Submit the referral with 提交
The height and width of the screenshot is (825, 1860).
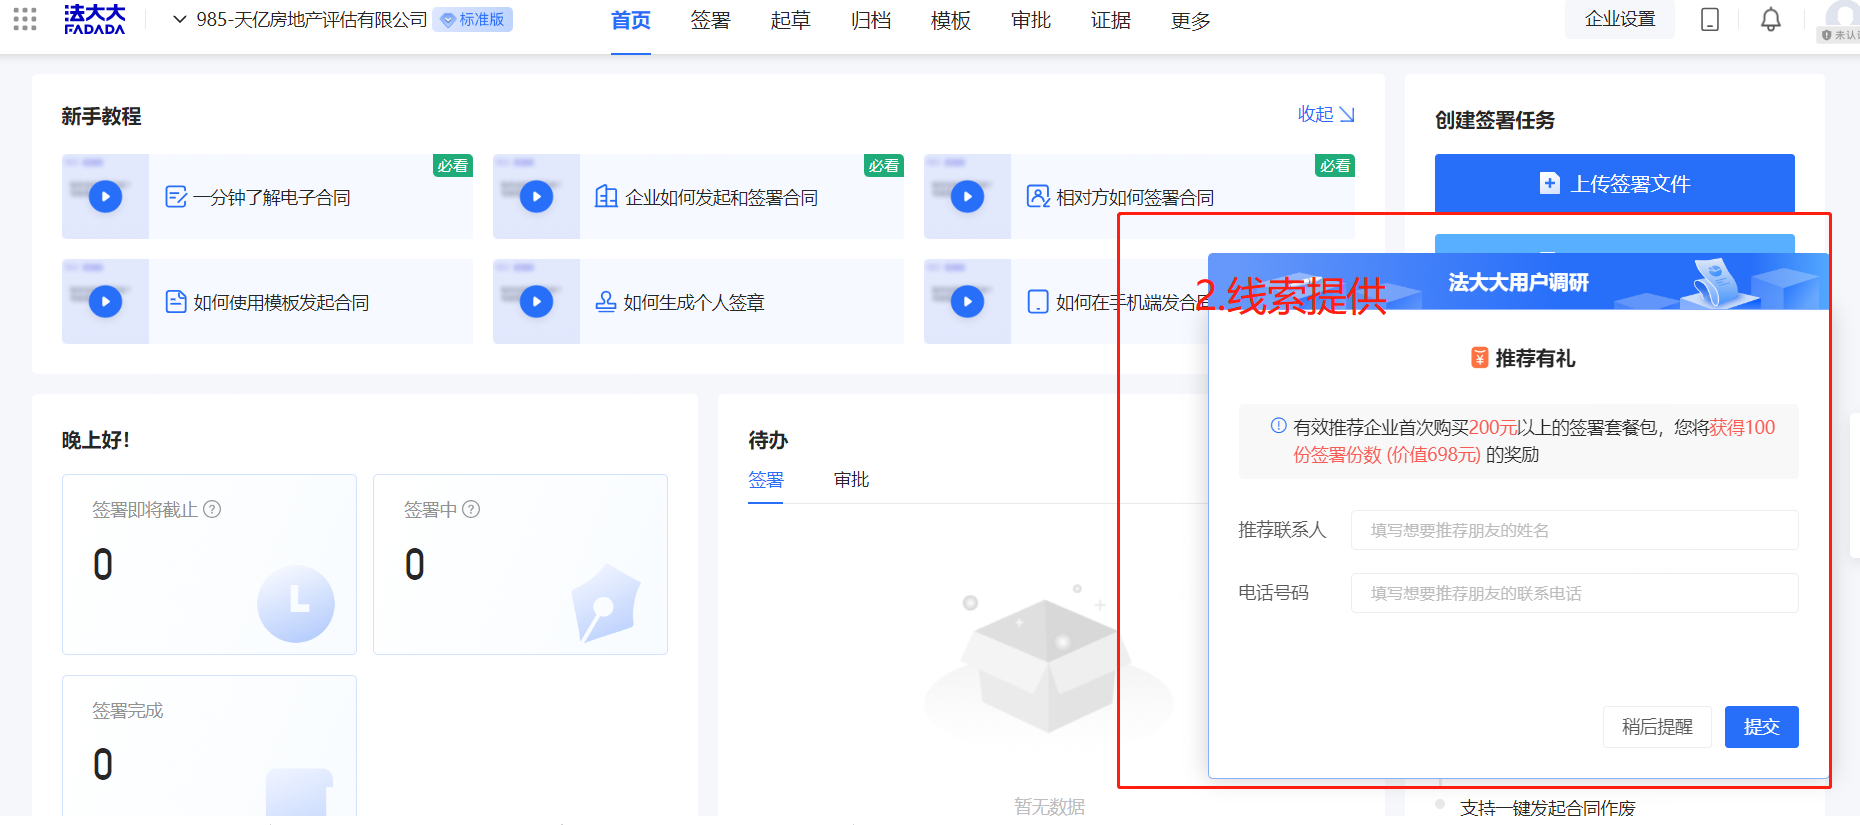point(1762,727)
